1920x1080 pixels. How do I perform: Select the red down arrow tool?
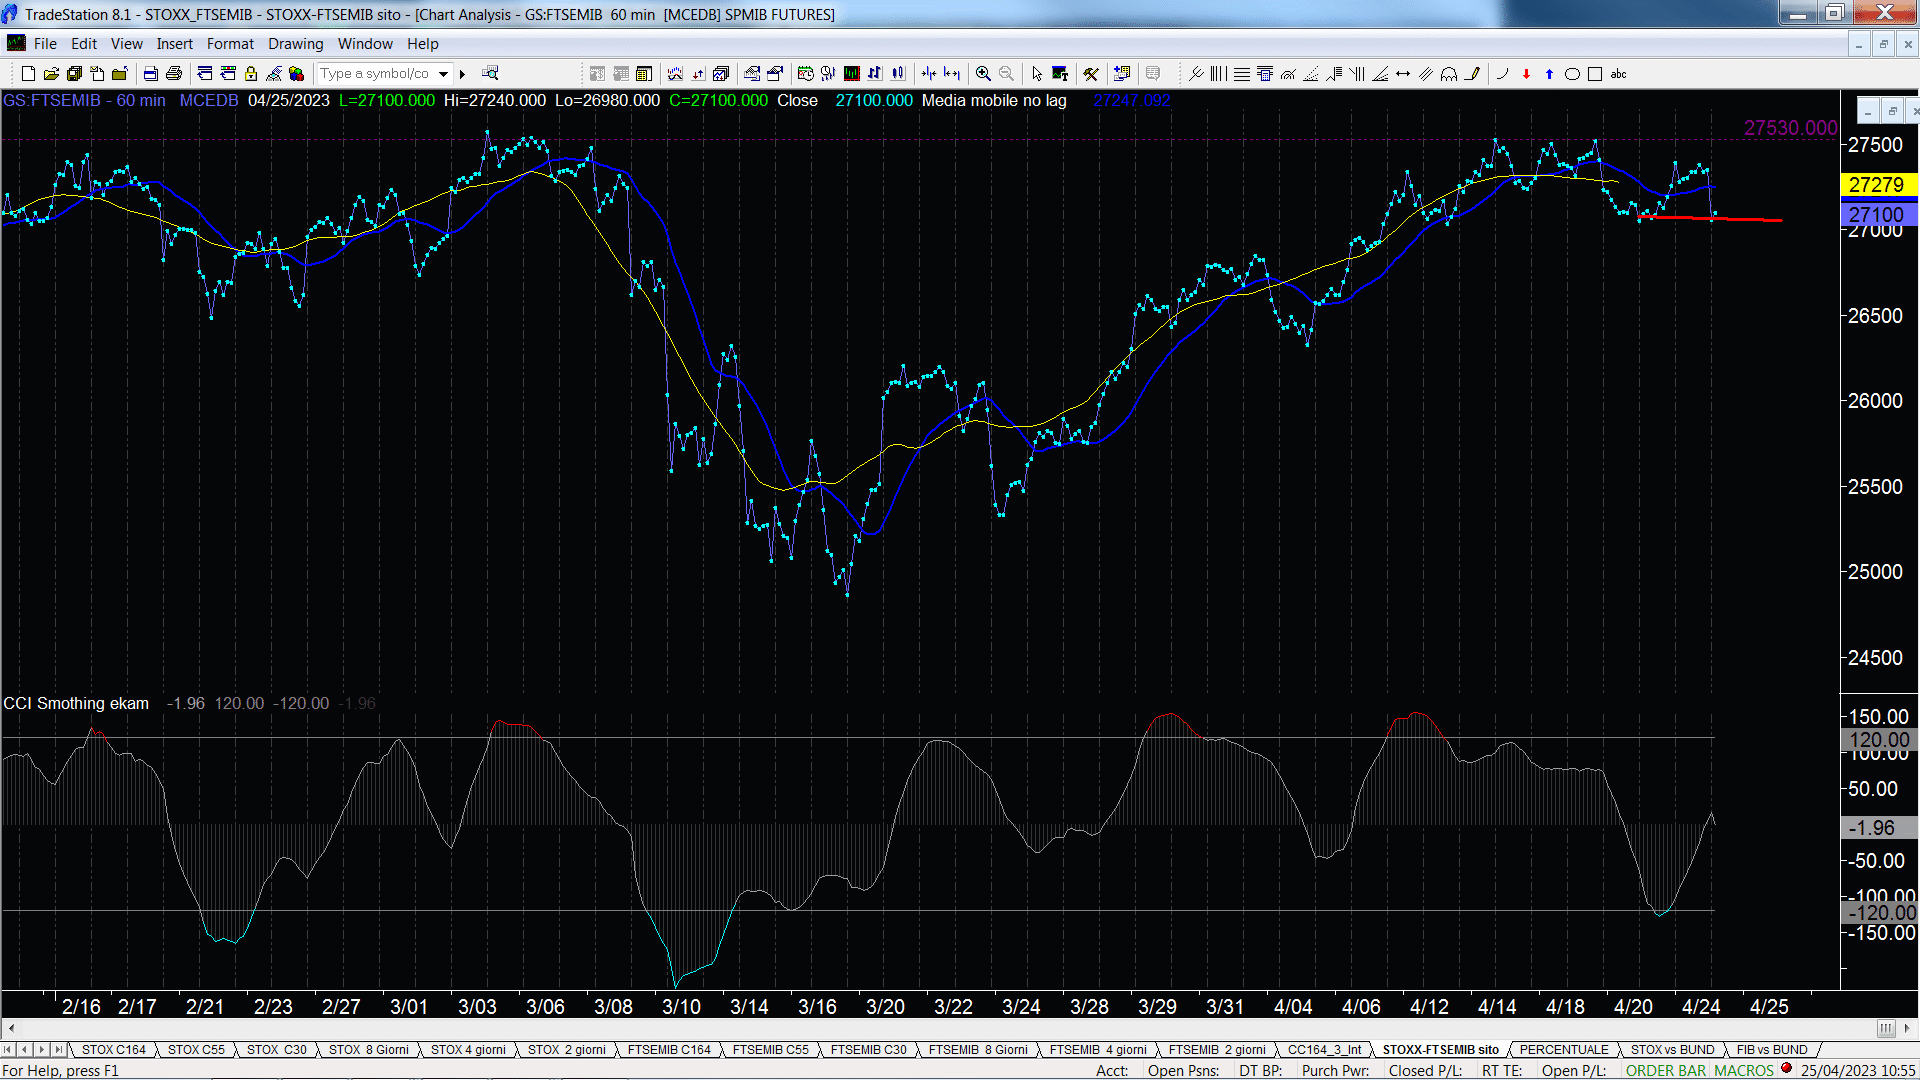click(x=1526, y=73)
